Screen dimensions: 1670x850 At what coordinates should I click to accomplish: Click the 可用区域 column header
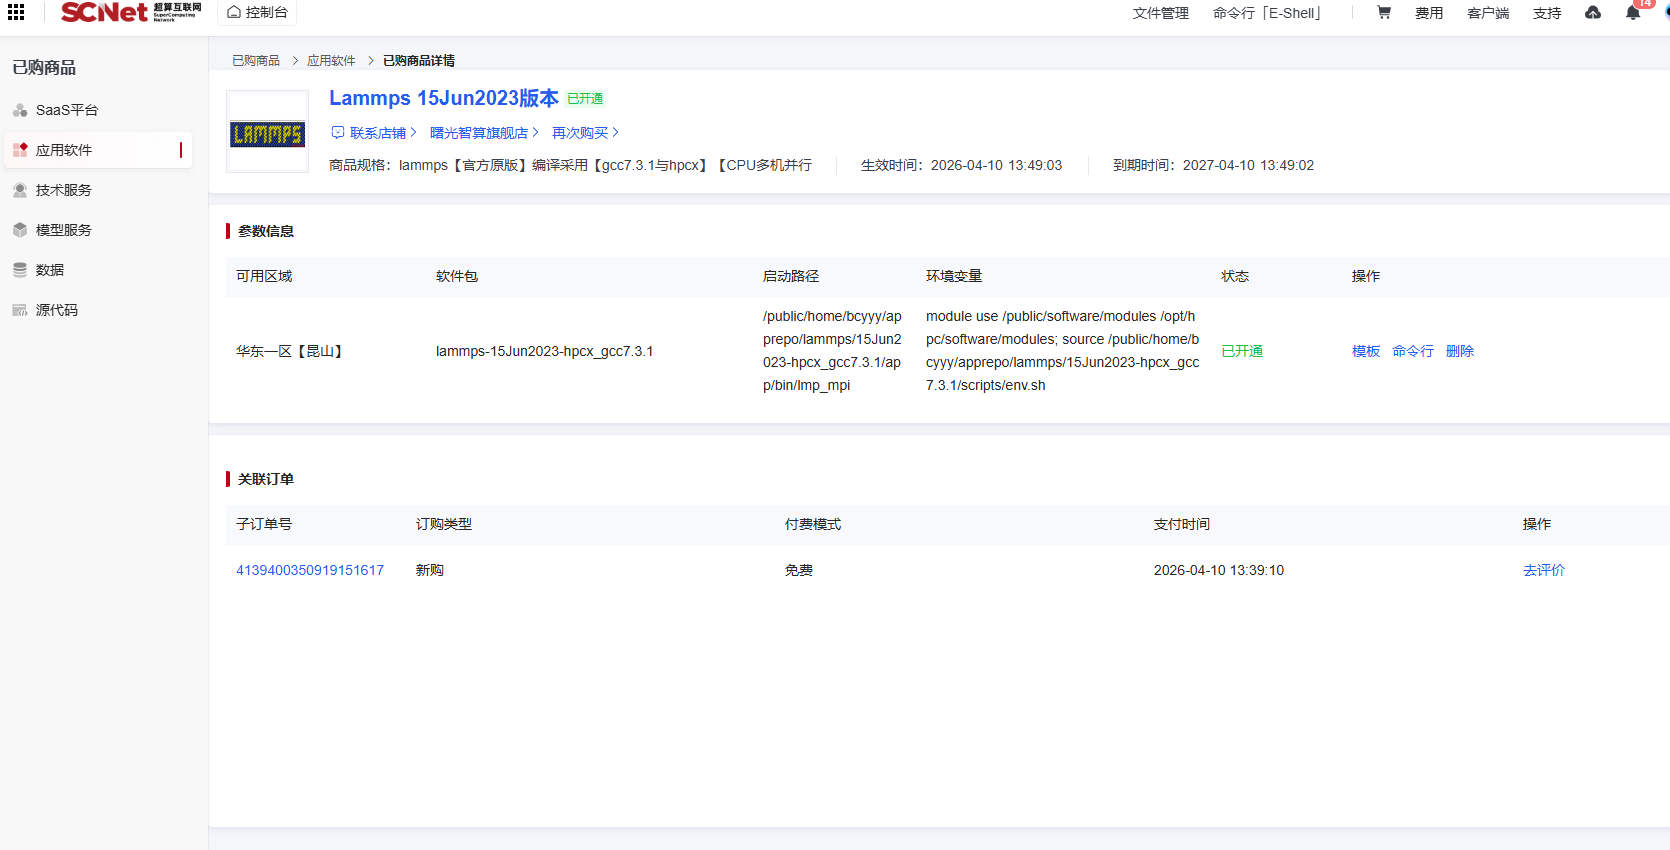264,276
